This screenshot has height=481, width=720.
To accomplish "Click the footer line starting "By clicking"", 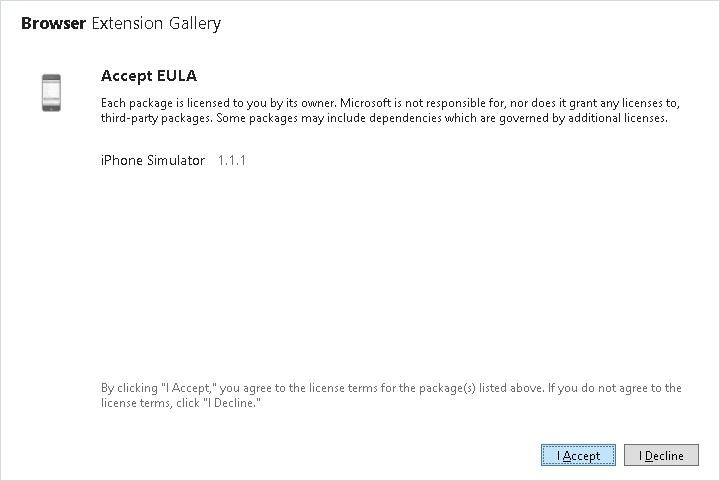I will (x=391, y=388).
